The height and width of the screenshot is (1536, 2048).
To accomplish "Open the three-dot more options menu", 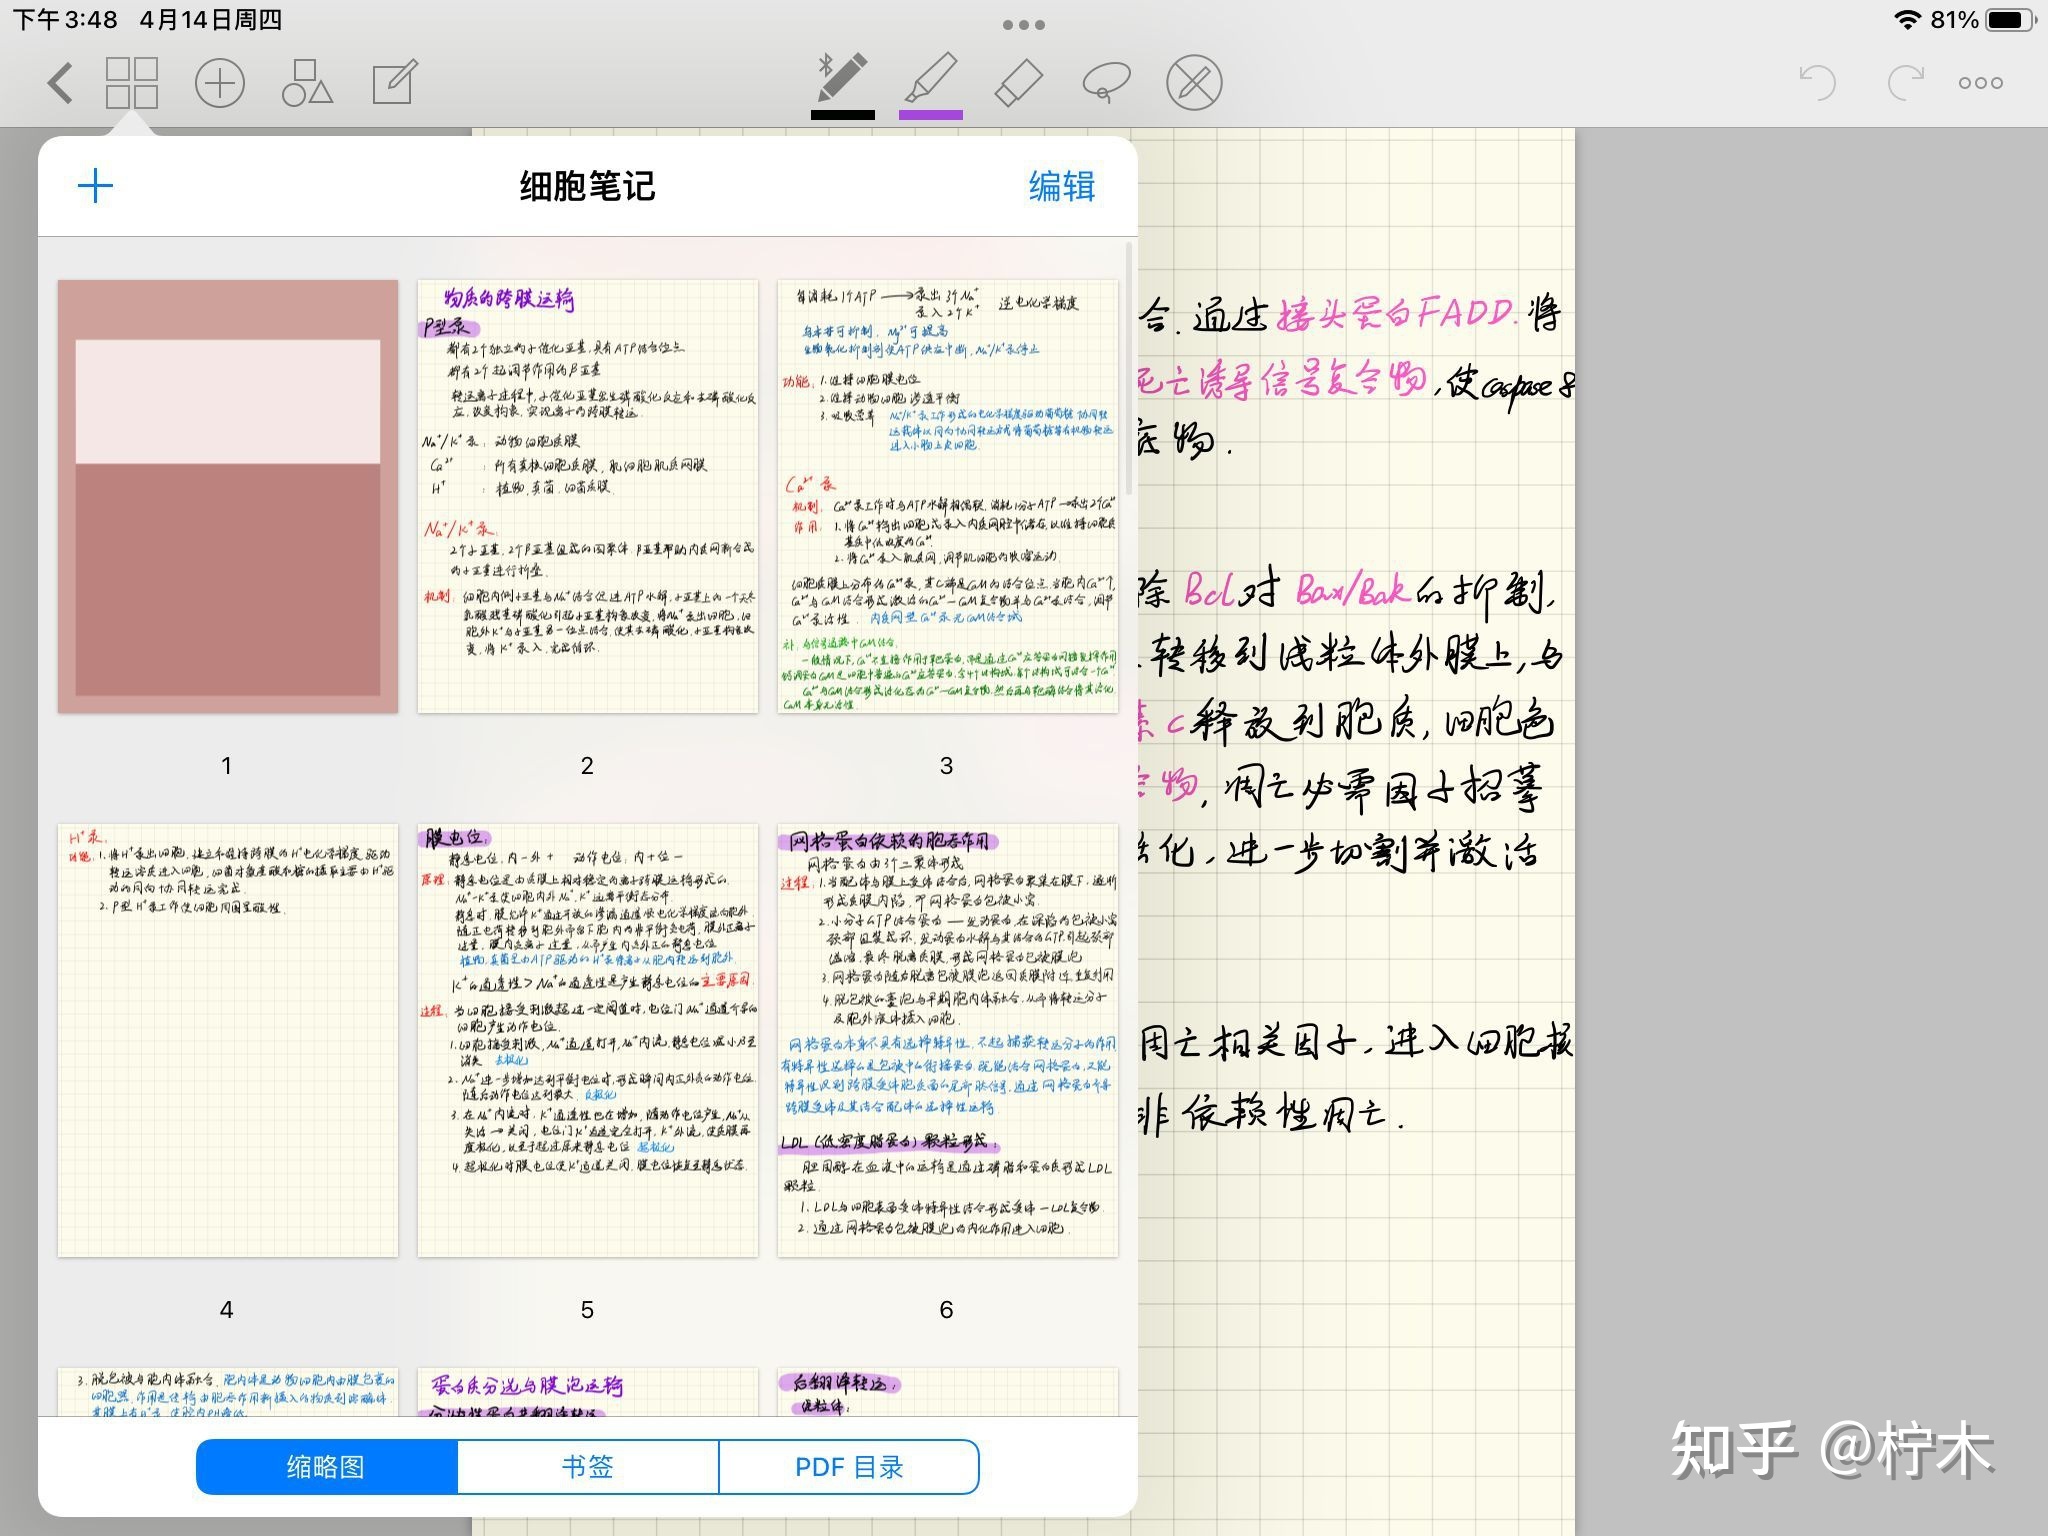I will click(1980, 83).
